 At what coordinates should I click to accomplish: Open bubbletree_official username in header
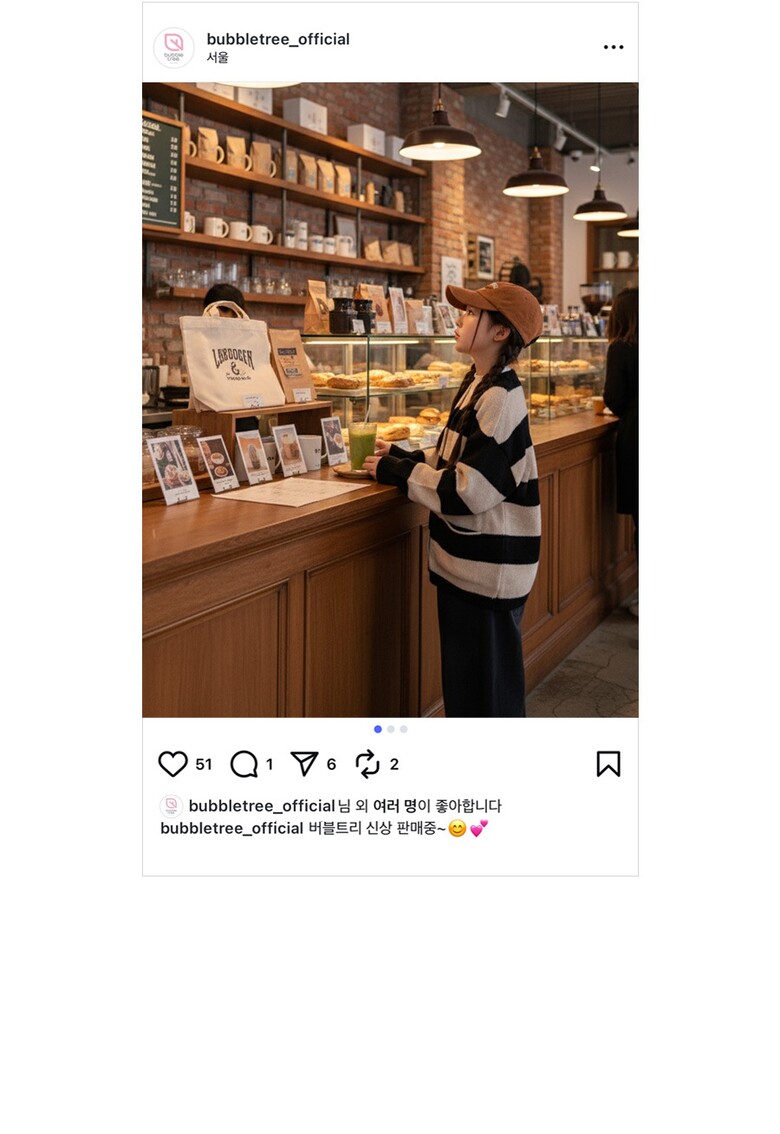point(278,39)
